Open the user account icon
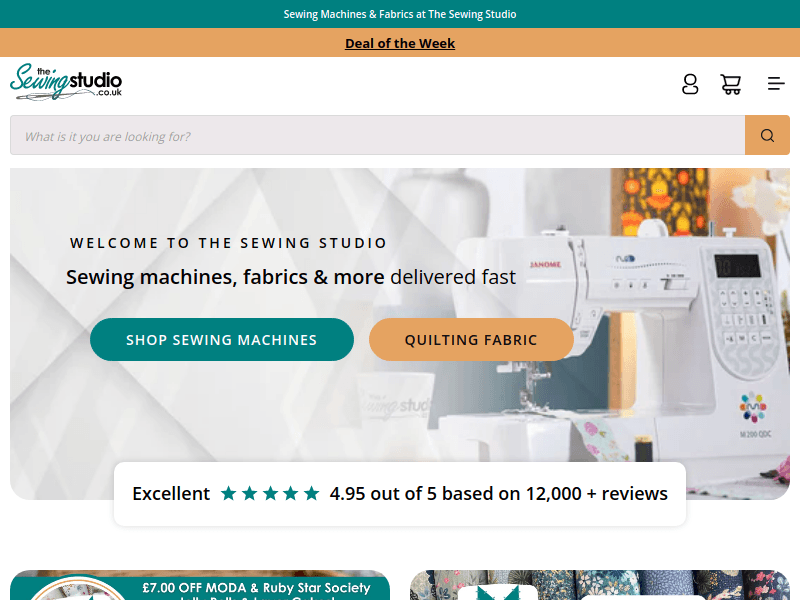This screenshot has height=600, width=800. (x=690, y=84)
